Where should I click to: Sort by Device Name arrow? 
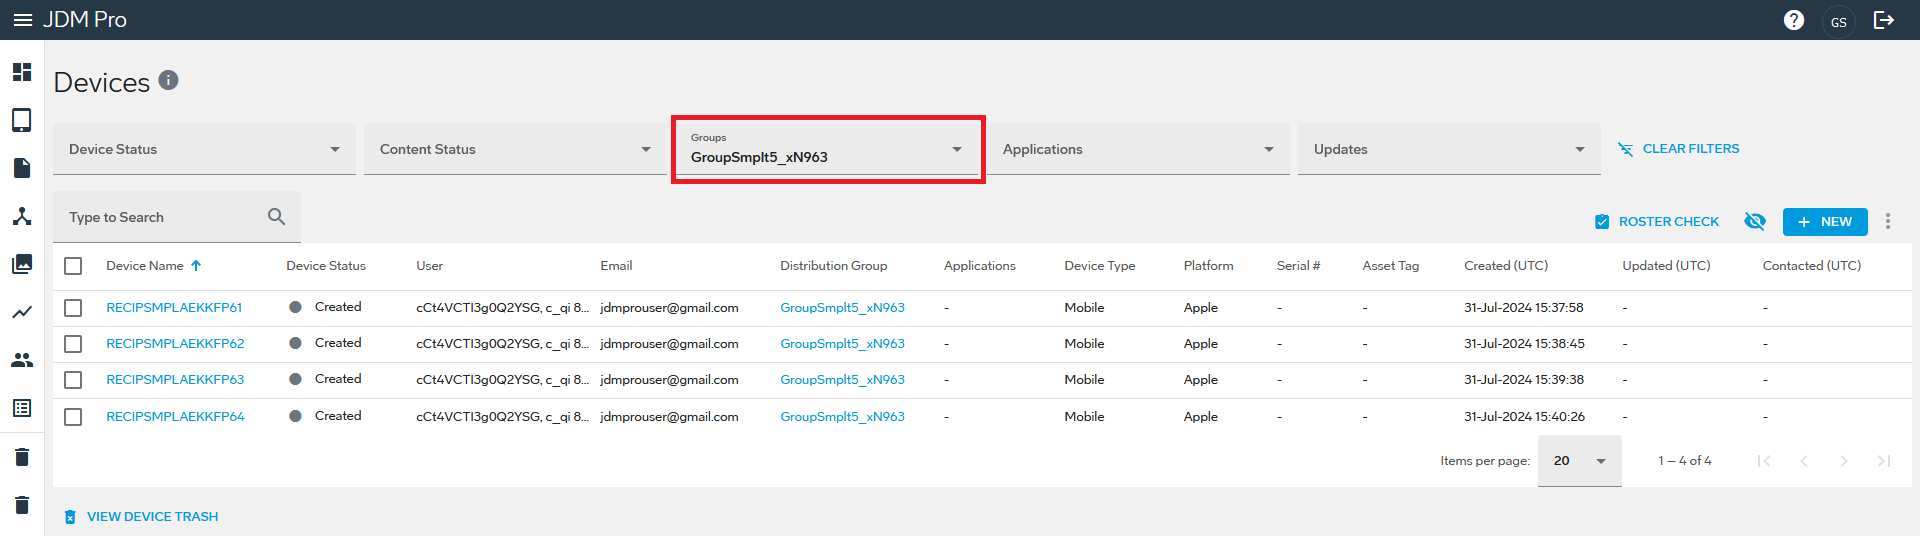(196, 266)
